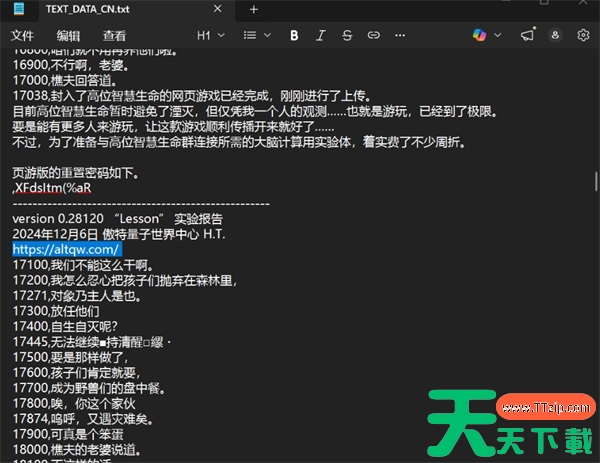
Task: Open the megaphone feedback icon
Action: [528, 35]
